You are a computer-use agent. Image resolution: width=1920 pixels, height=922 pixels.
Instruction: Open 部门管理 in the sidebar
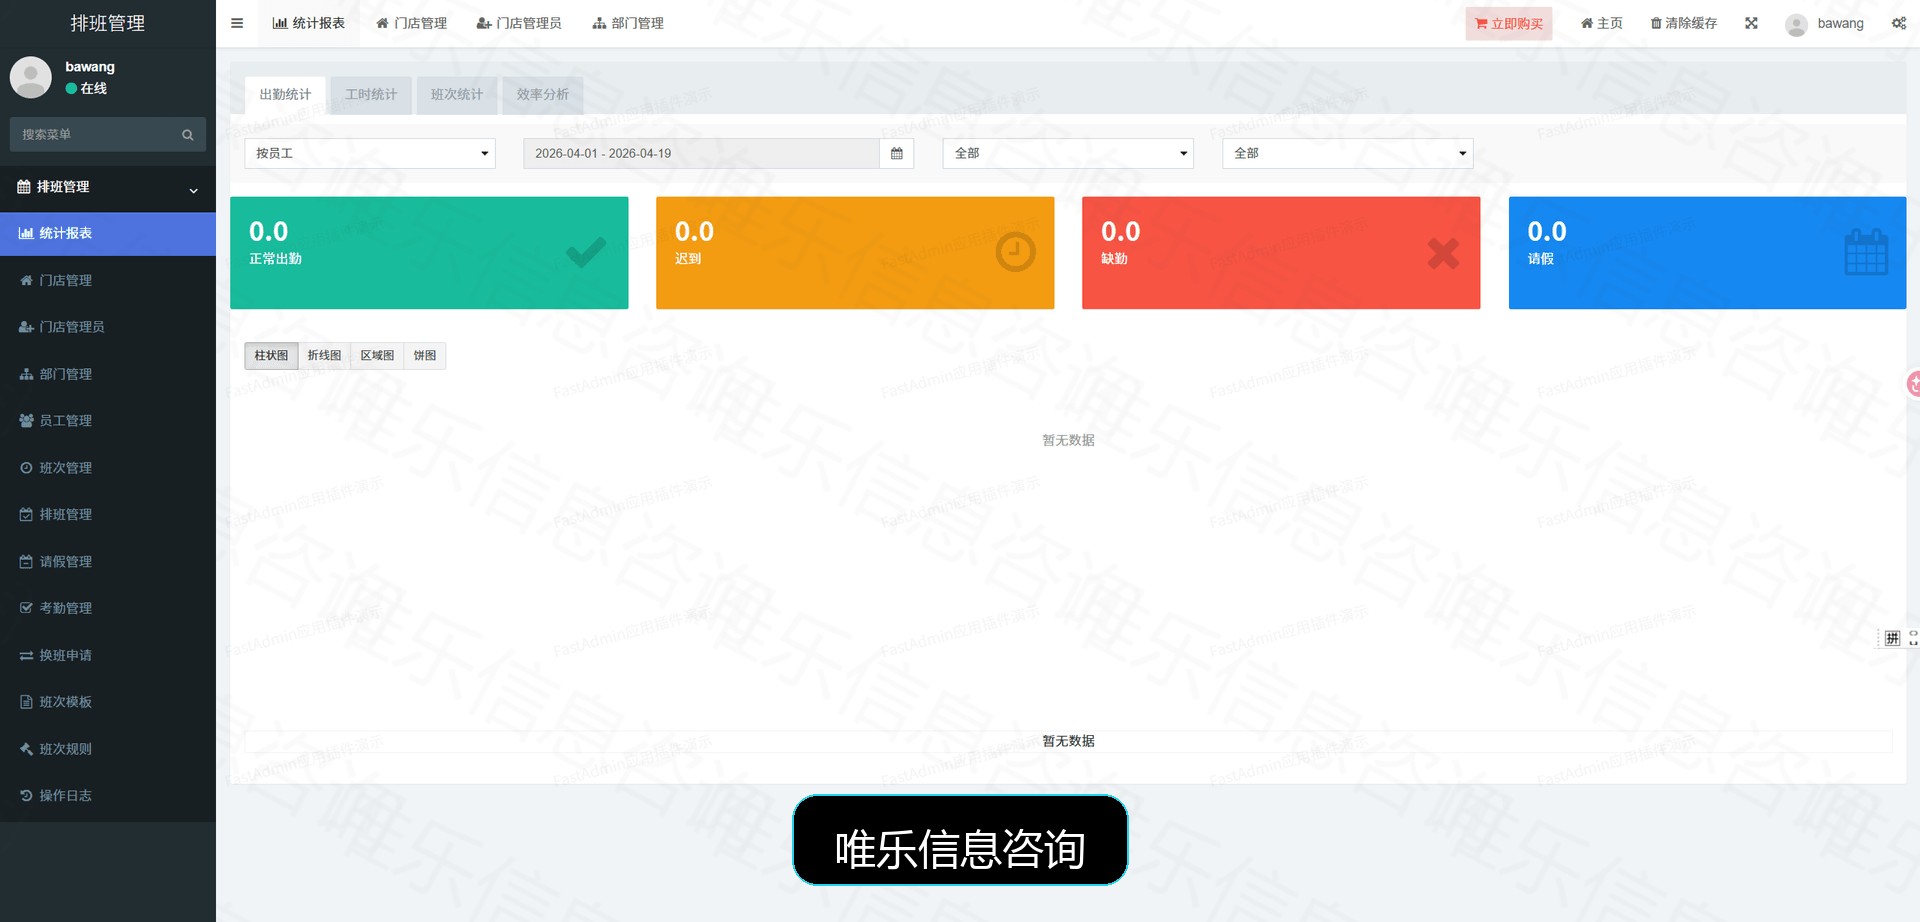coord(108,374)
